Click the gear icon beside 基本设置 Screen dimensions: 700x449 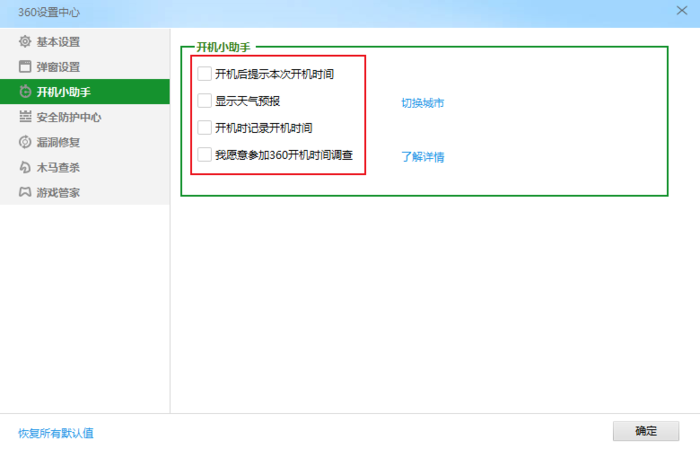pos(25,42)
